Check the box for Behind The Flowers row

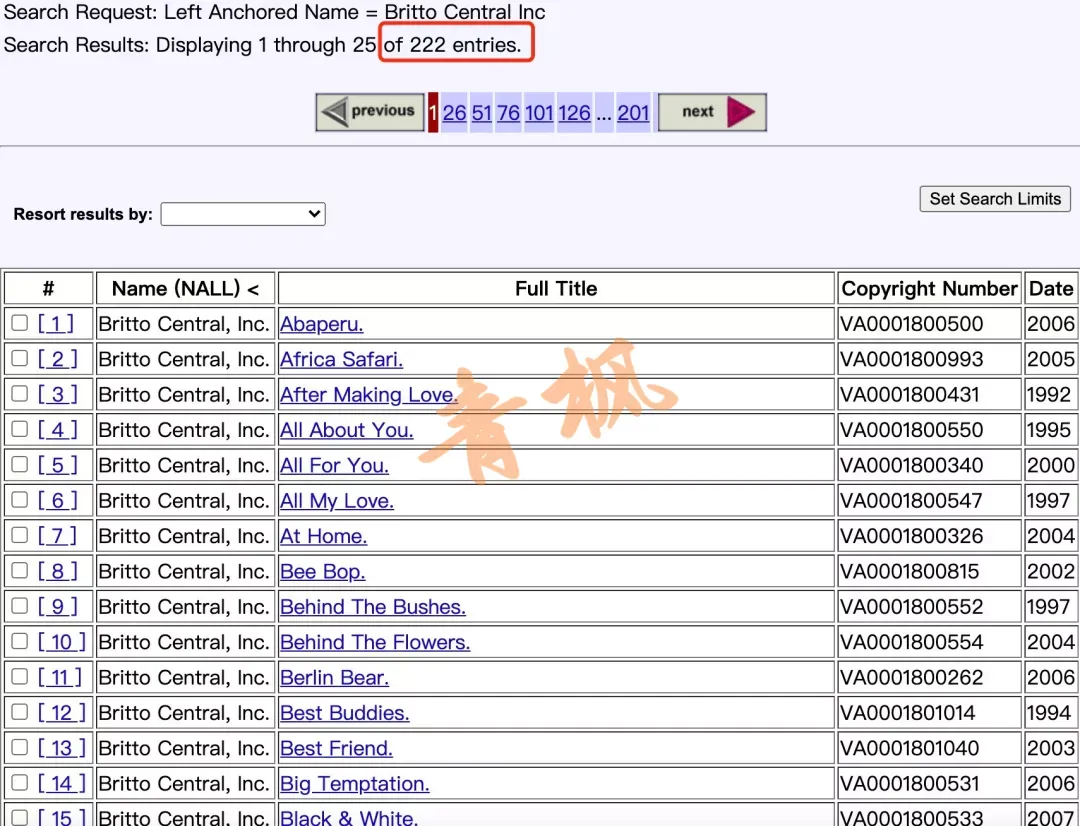19,641
